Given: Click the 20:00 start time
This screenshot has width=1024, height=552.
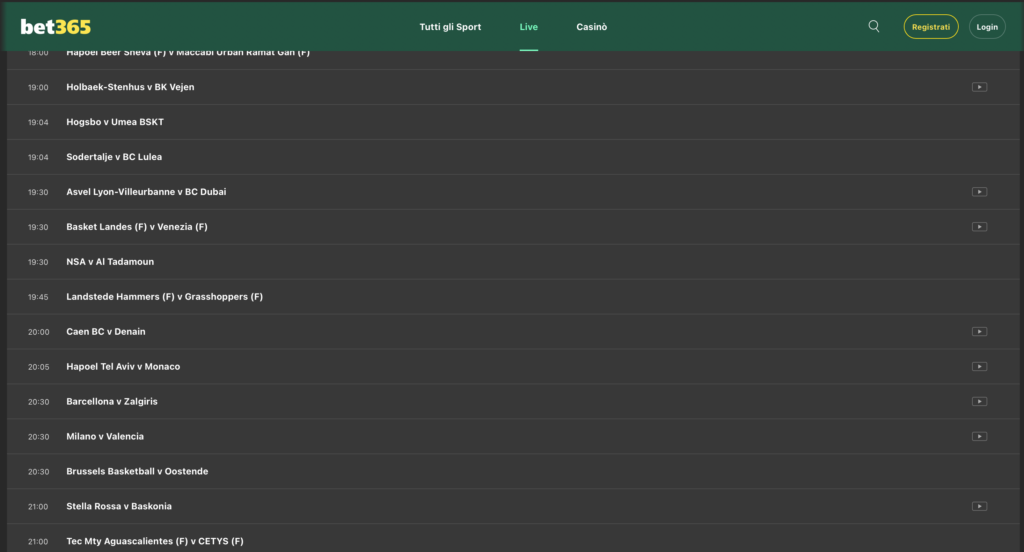Looking at the screenshot, I should pyautogui.click(x=39, y=332).
